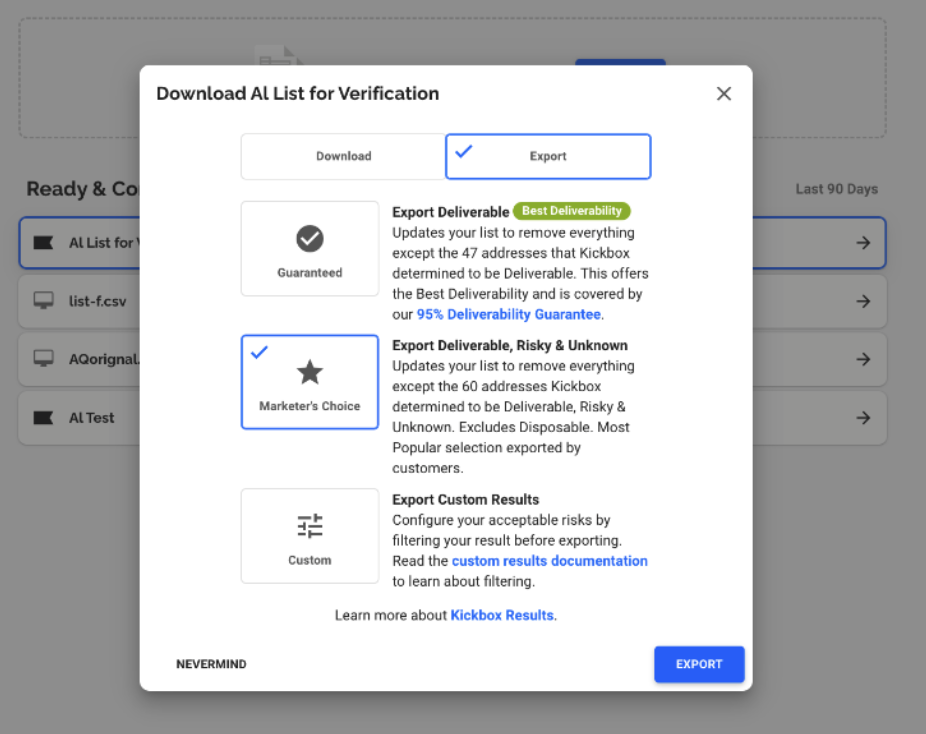The image size is (926, 734).
Task: Click the Export Custom Results heading
Action: (x=465, y=499)
